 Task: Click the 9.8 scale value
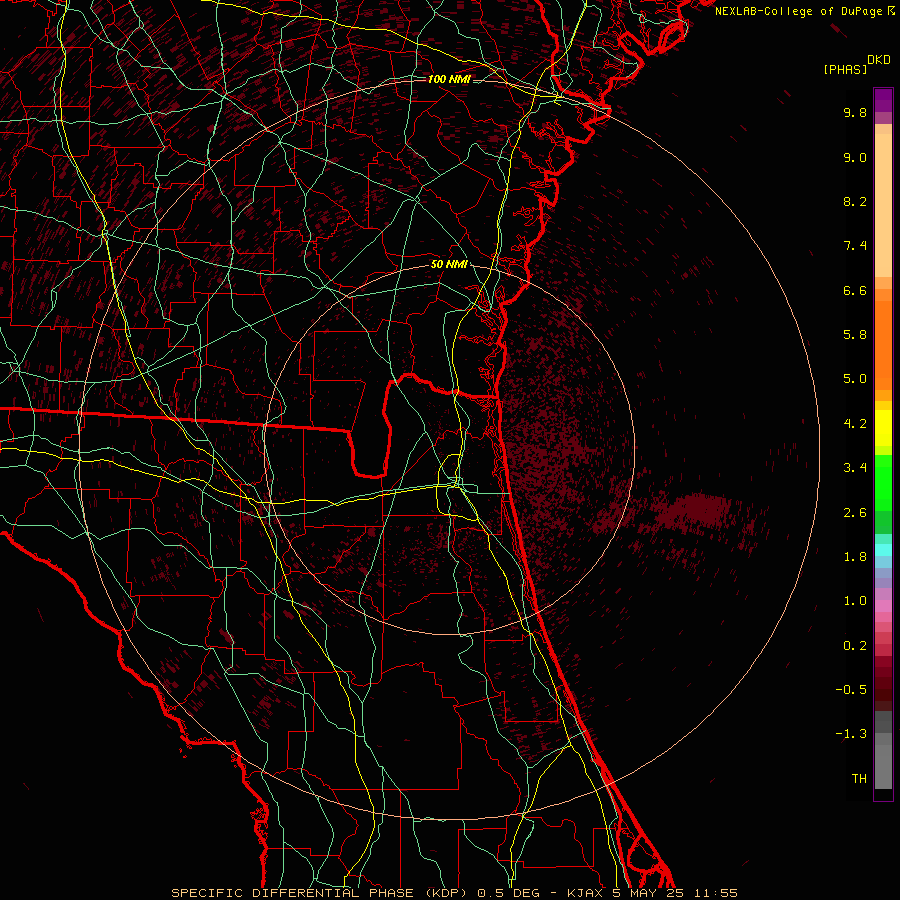pos(855,112)
